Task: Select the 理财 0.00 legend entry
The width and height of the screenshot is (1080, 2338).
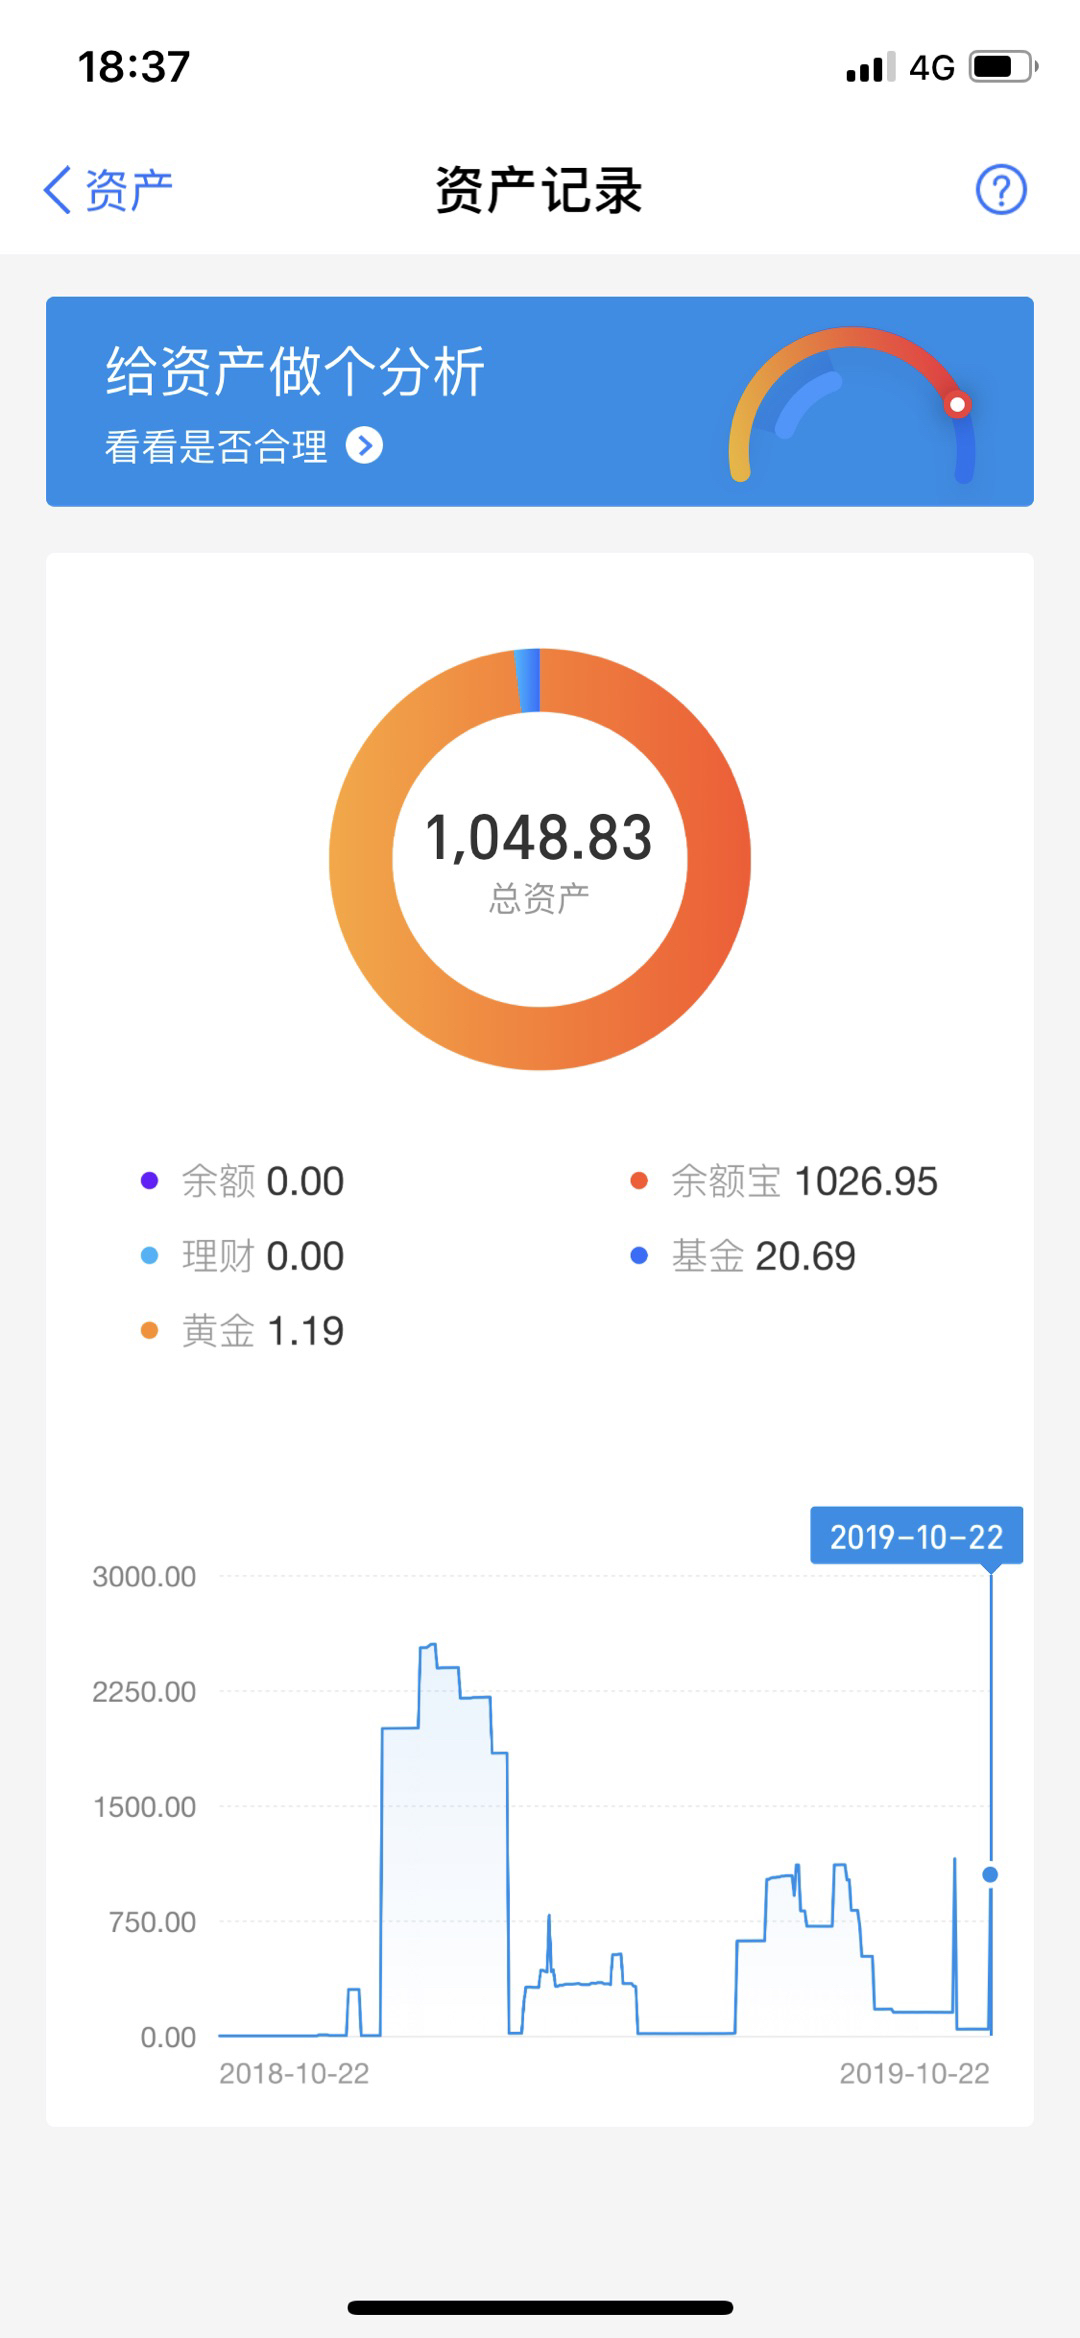Action: (x=243, y=1256)
